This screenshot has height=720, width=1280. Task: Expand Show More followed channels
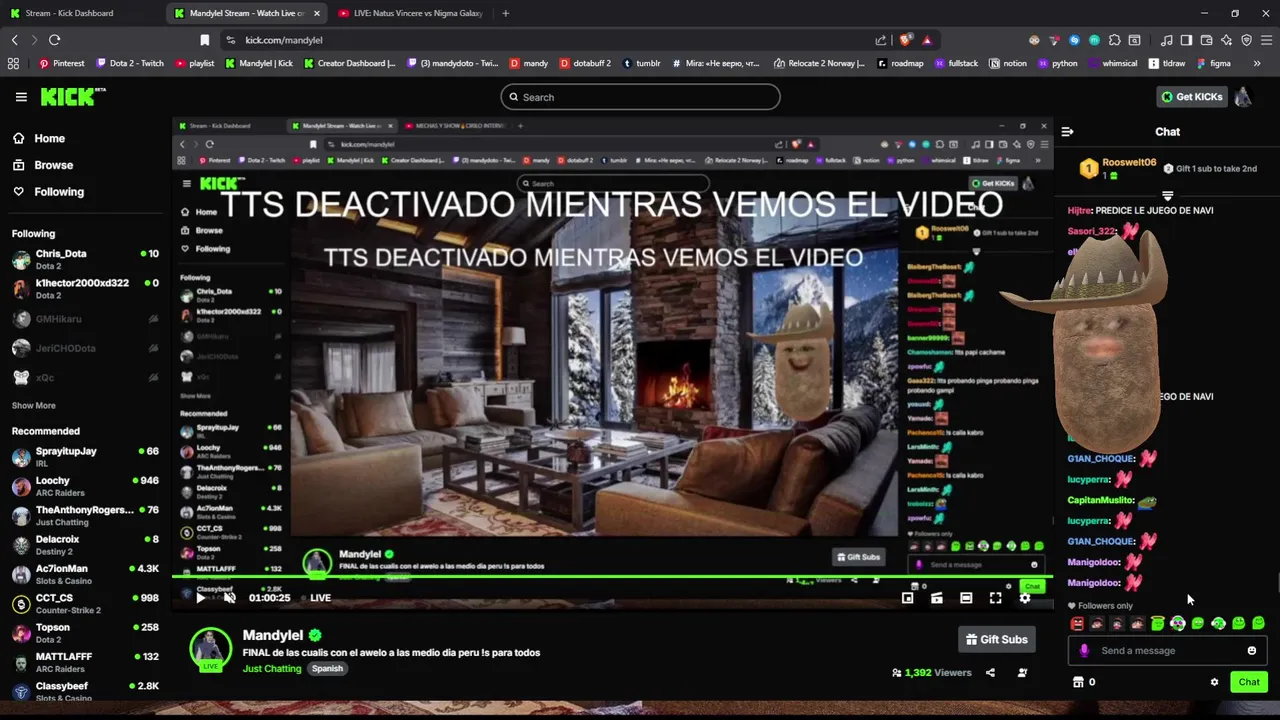pyautogui.click(x=34, y=406)
